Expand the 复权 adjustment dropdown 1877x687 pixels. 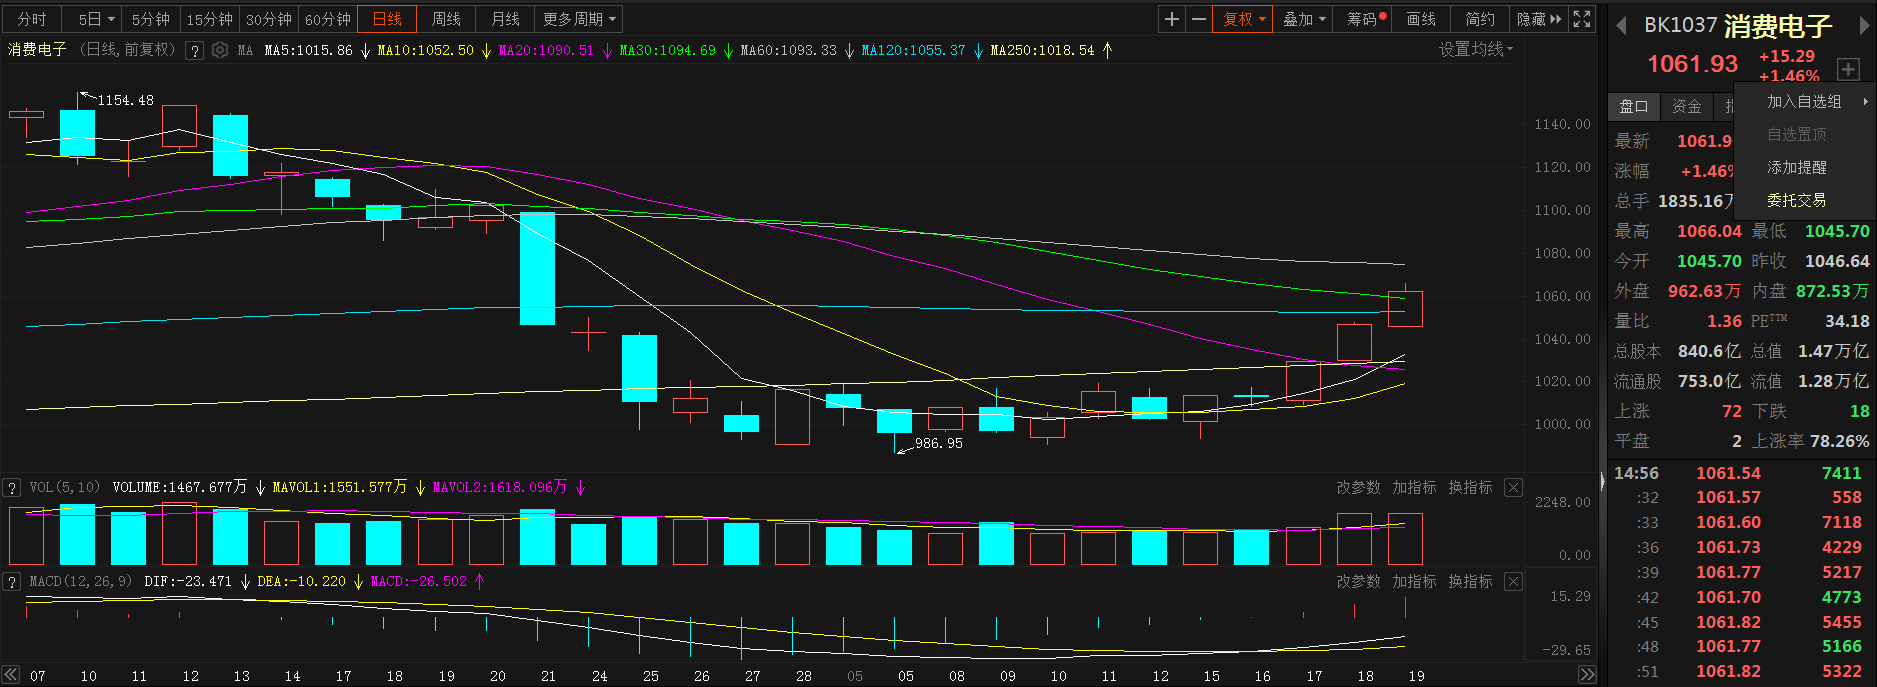[x=1243, y=19]
